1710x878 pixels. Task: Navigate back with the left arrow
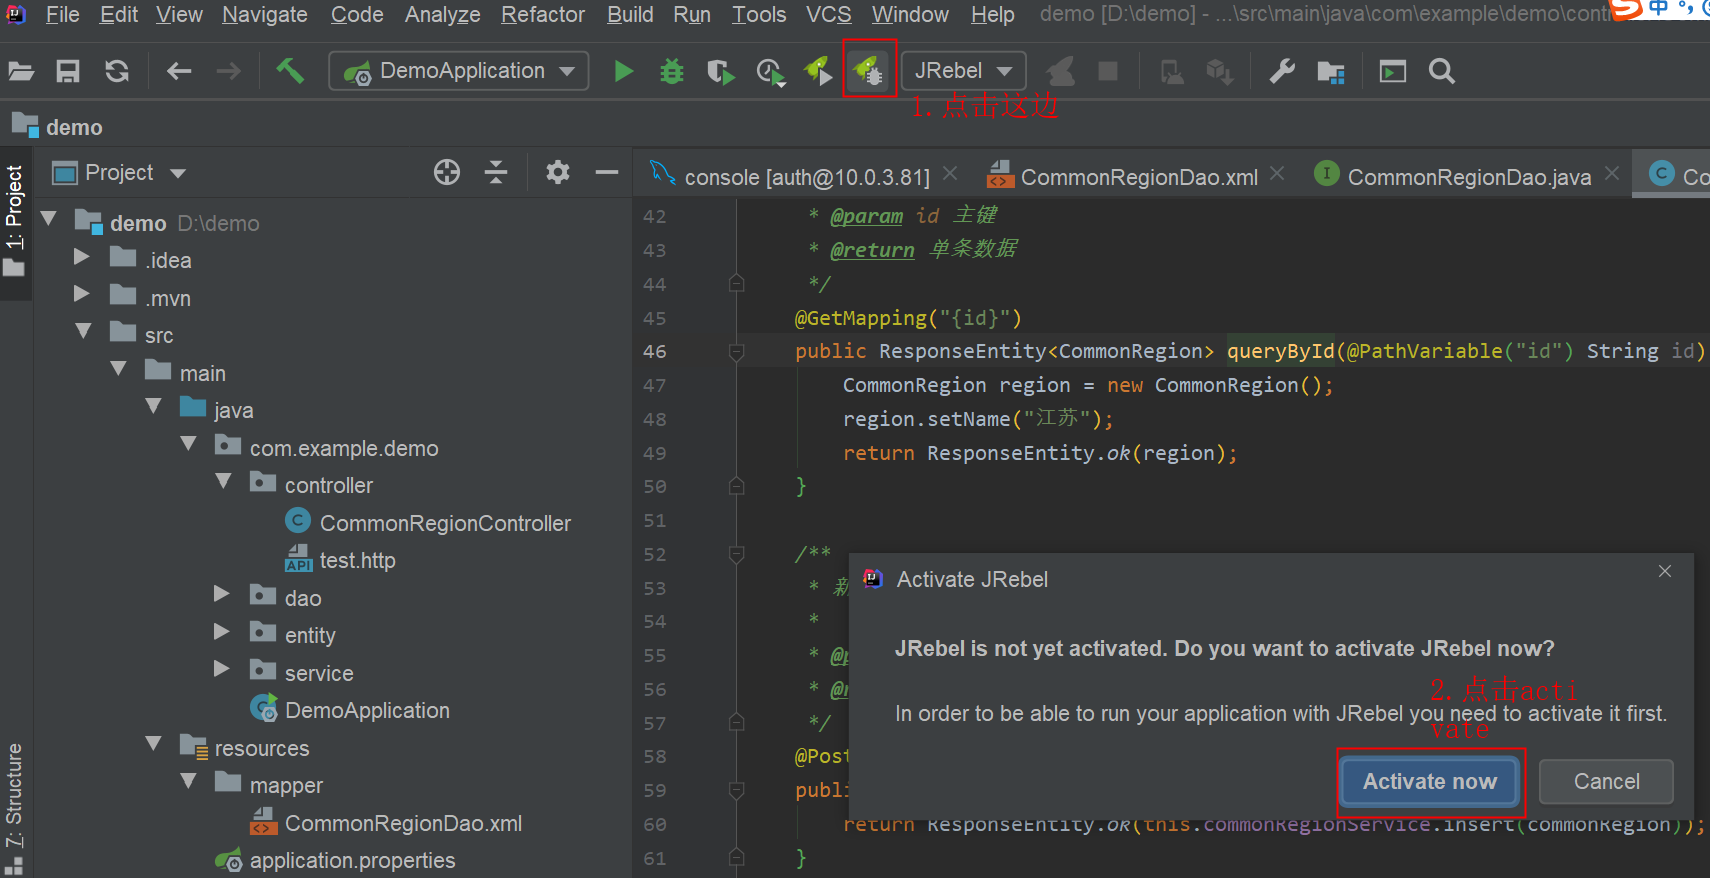point(179,71)
